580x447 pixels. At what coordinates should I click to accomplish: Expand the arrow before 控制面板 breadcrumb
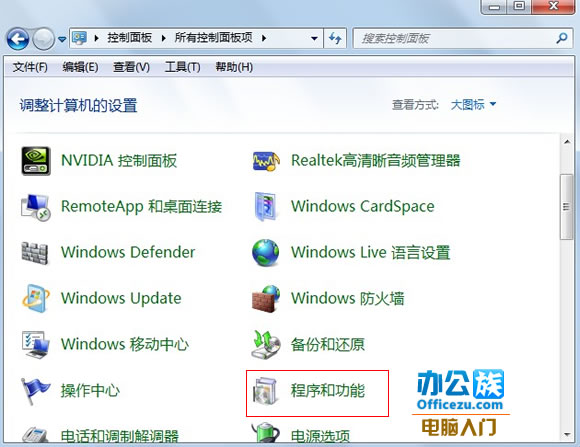pyautogui.click(x=96, y=38)
